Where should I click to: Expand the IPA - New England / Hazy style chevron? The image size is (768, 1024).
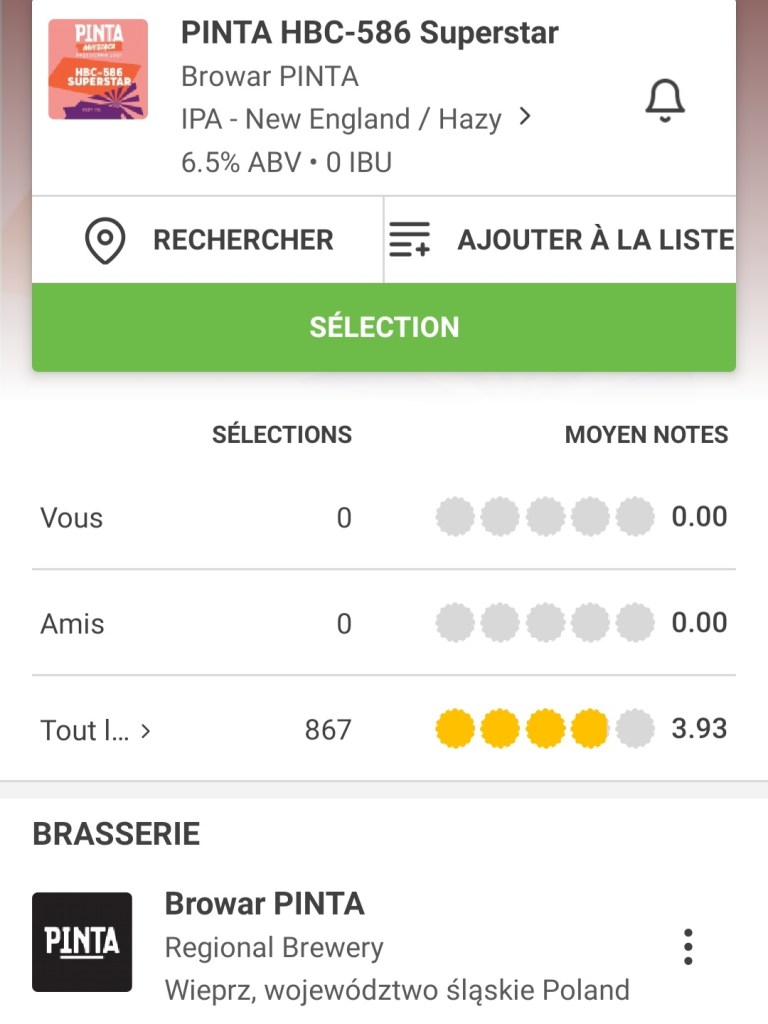pos(525,118)
